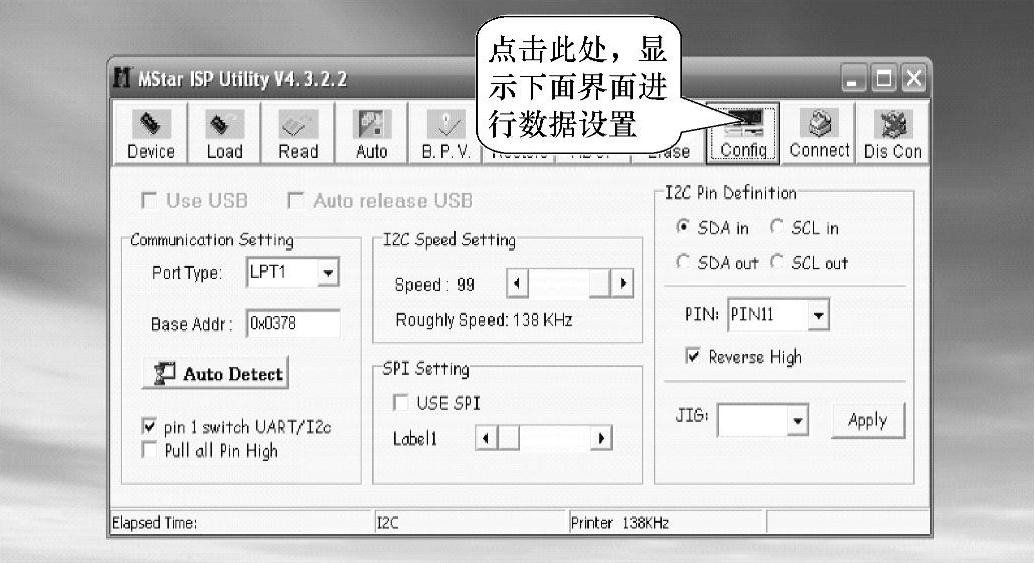Click the I2C Speed slider thumb
The height and width of the screenshot is (563, 1035).
[599, 284]
